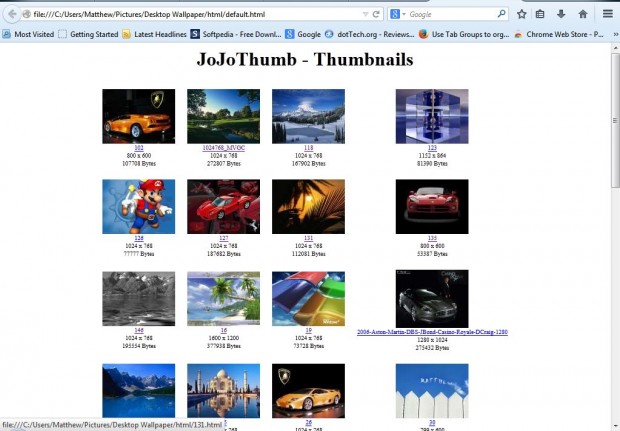The height and width of the screenshot is (431, 620).
Task: Open the Google bookmark in toolbar
Action: [303, 34]
